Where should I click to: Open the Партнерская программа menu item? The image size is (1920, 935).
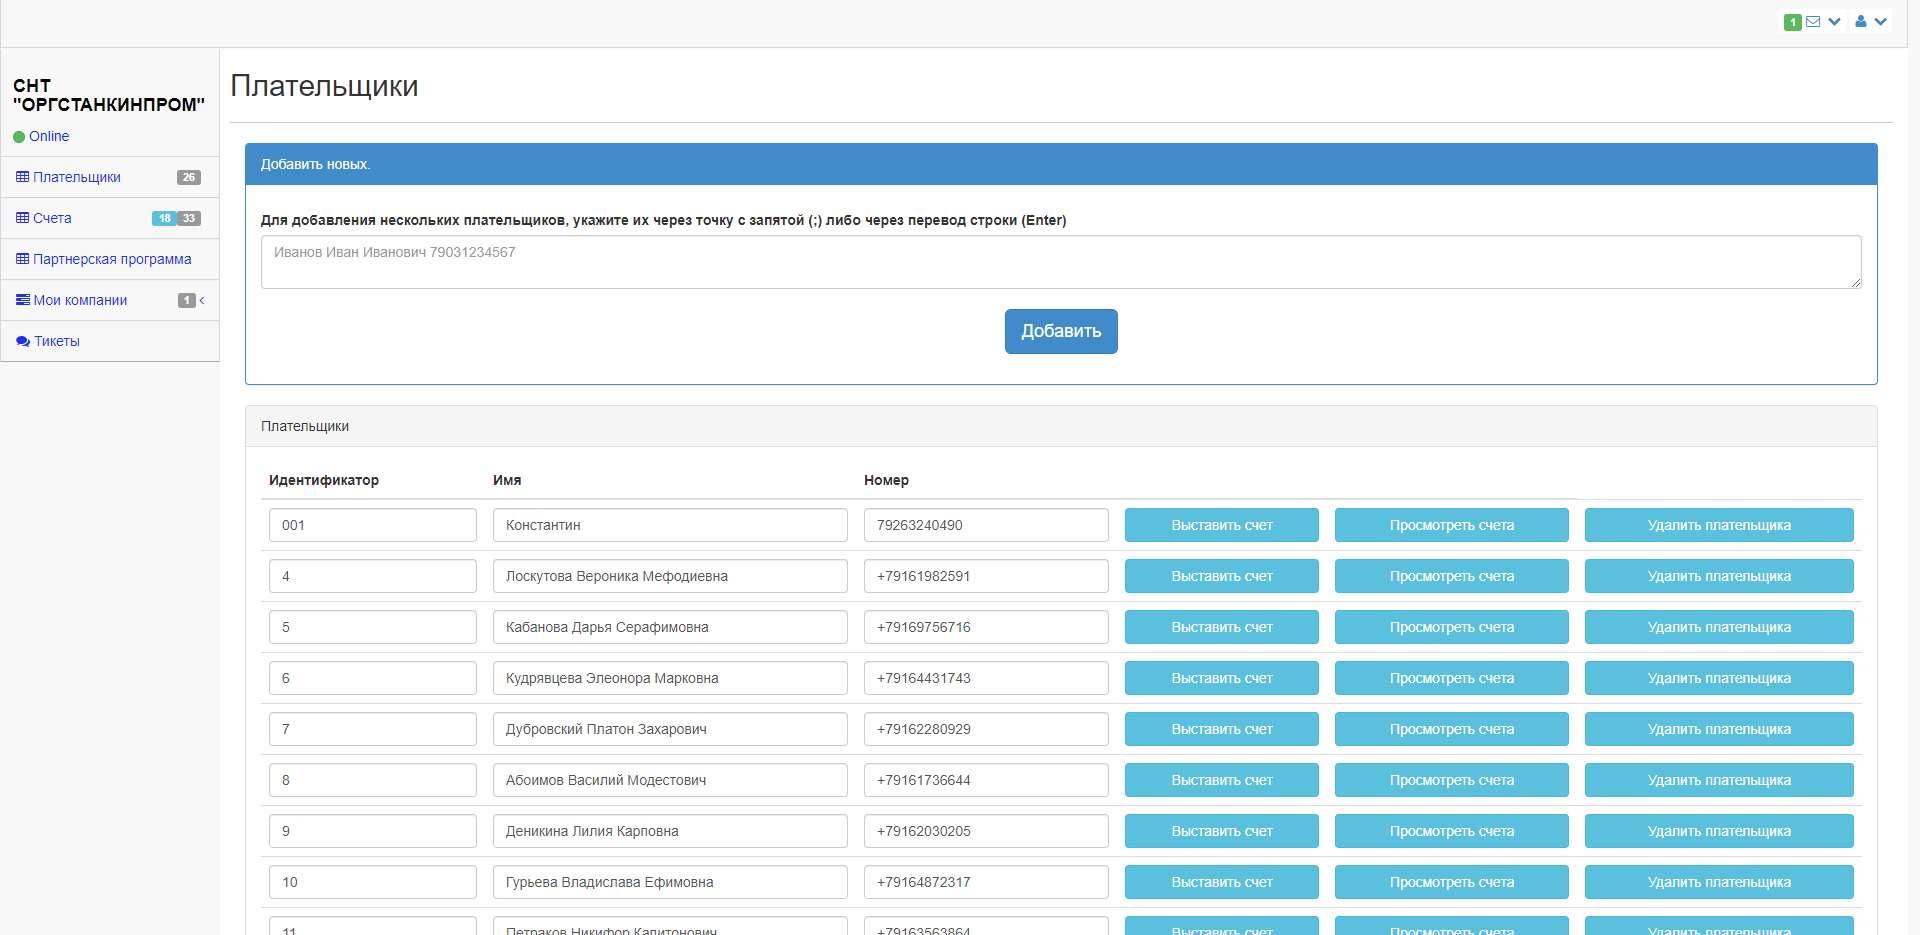coord(112,259)
